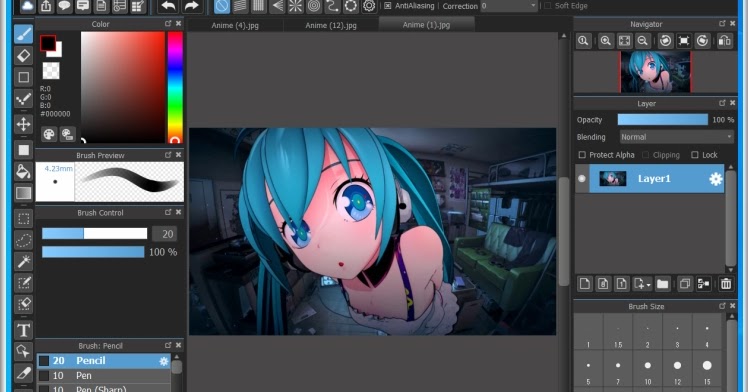
Task: Enable the Lock checkbox
Action: [x=695, y=155]
